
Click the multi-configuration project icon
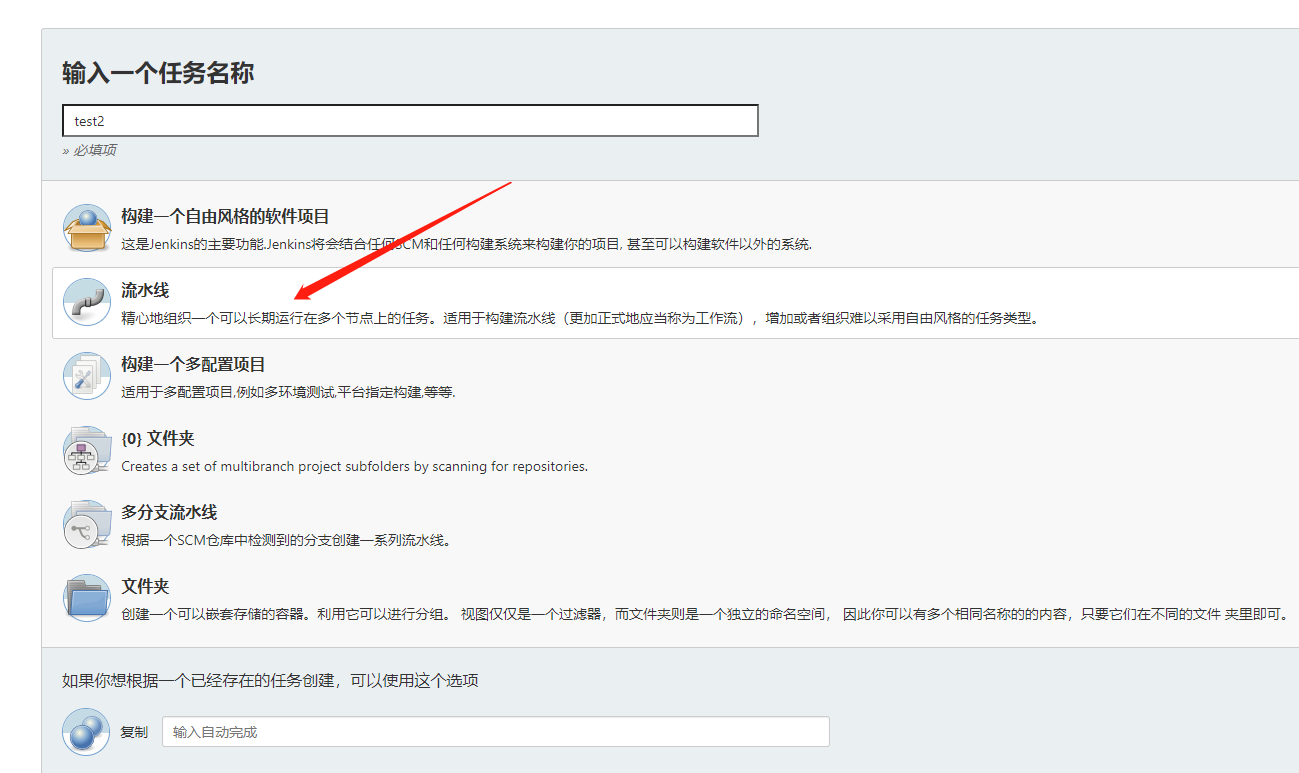(x=87, y=376)
